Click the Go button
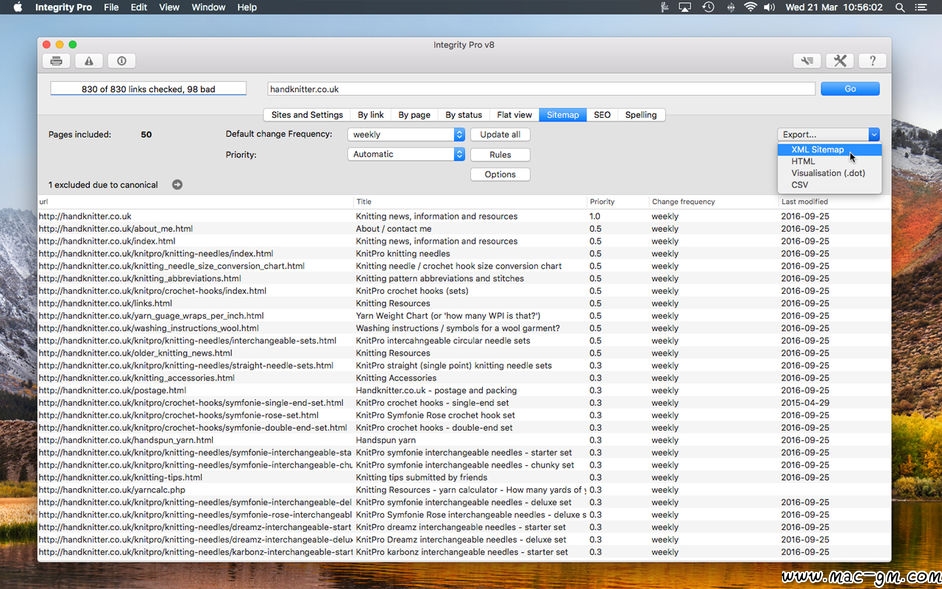The image size is (942, 589). tap(850, 89)
